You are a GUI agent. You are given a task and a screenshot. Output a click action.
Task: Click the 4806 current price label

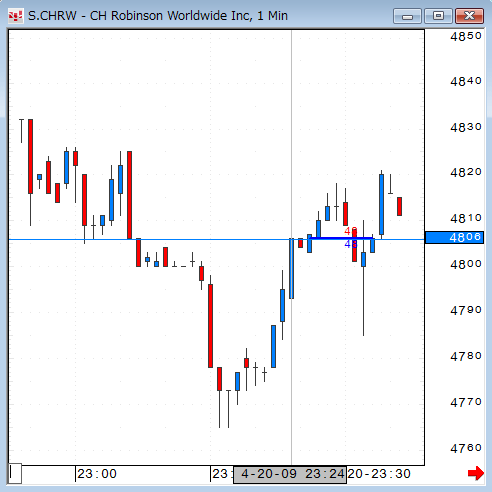click(454, 237)
